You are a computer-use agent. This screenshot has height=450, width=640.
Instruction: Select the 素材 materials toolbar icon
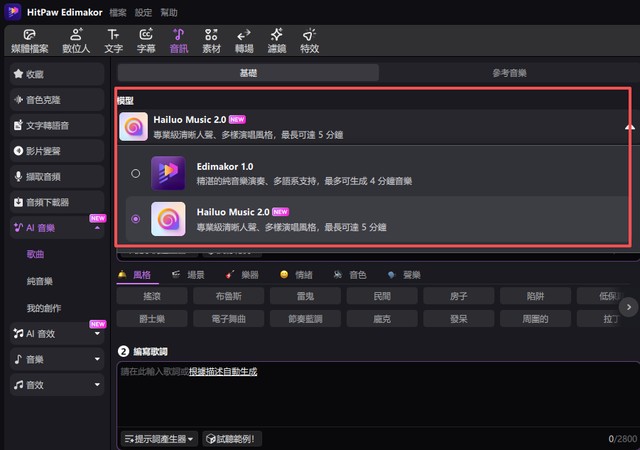211,40
